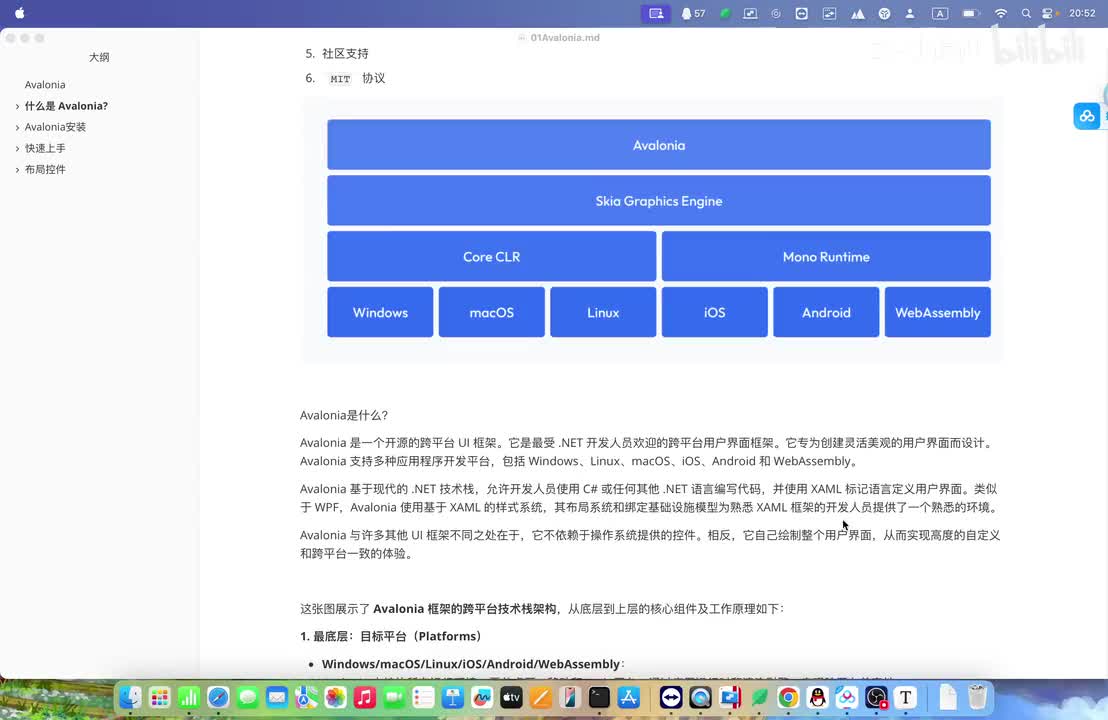Open Finder from the dock
The height and width of the screenshot is (720, 1108).
point(131,698)
